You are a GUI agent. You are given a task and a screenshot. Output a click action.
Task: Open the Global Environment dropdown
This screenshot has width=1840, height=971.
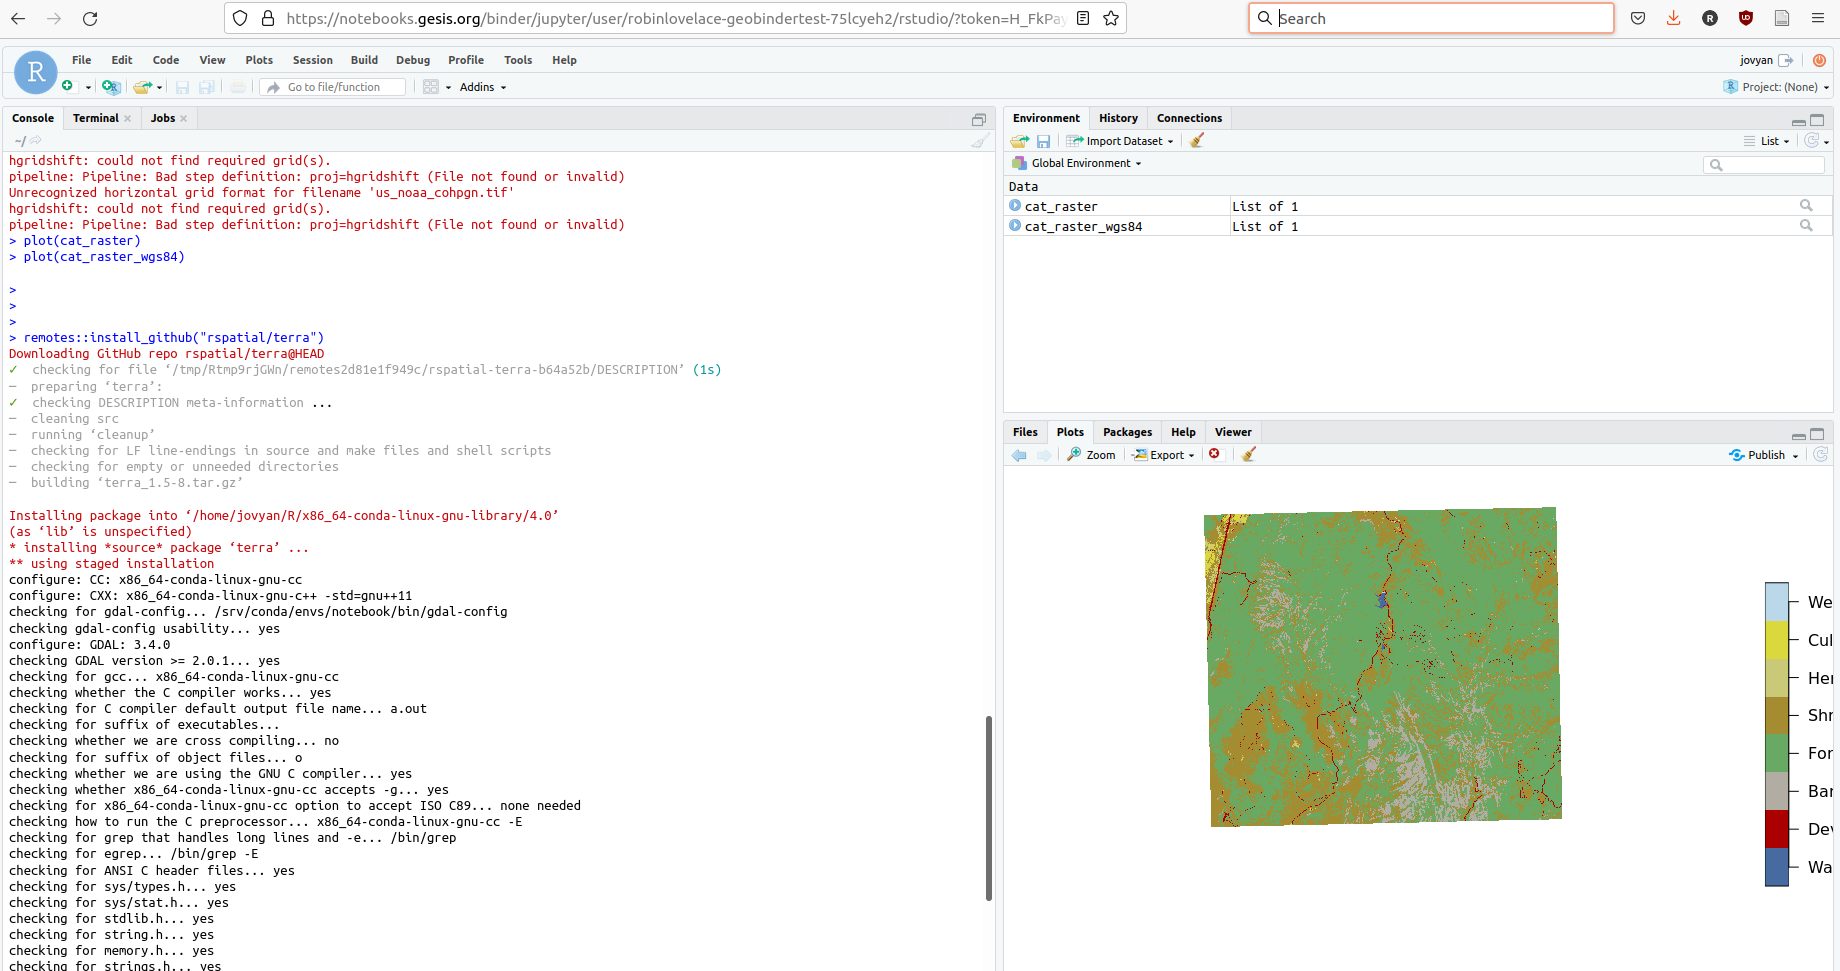point(1077,162)
